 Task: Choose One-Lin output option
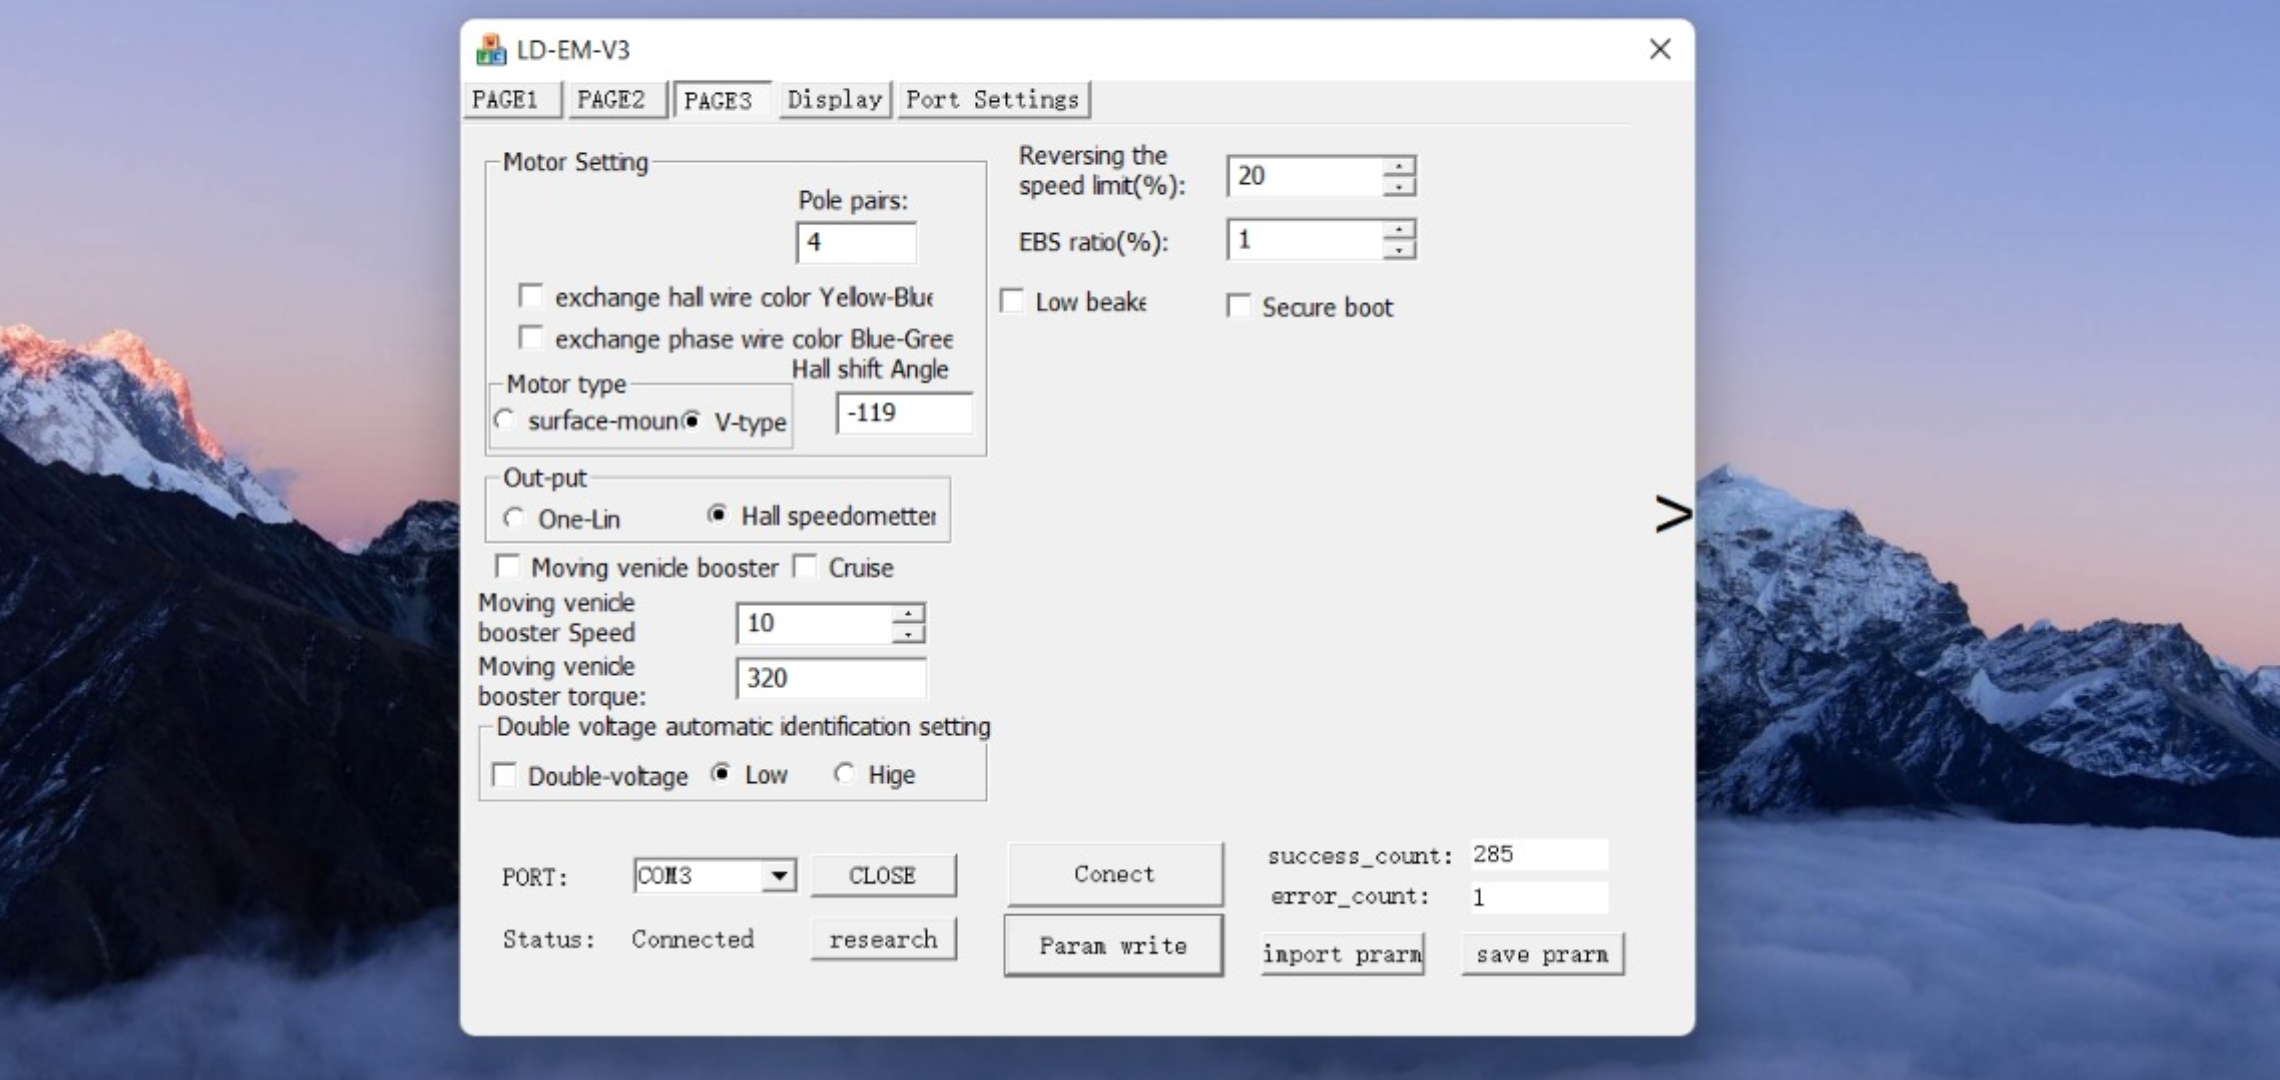514,518
